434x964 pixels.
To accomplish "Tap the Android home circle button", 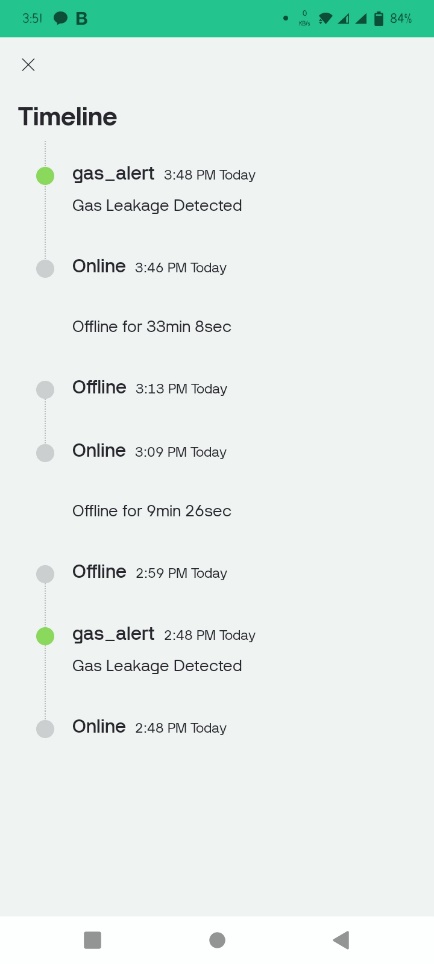I will point(217,940).
